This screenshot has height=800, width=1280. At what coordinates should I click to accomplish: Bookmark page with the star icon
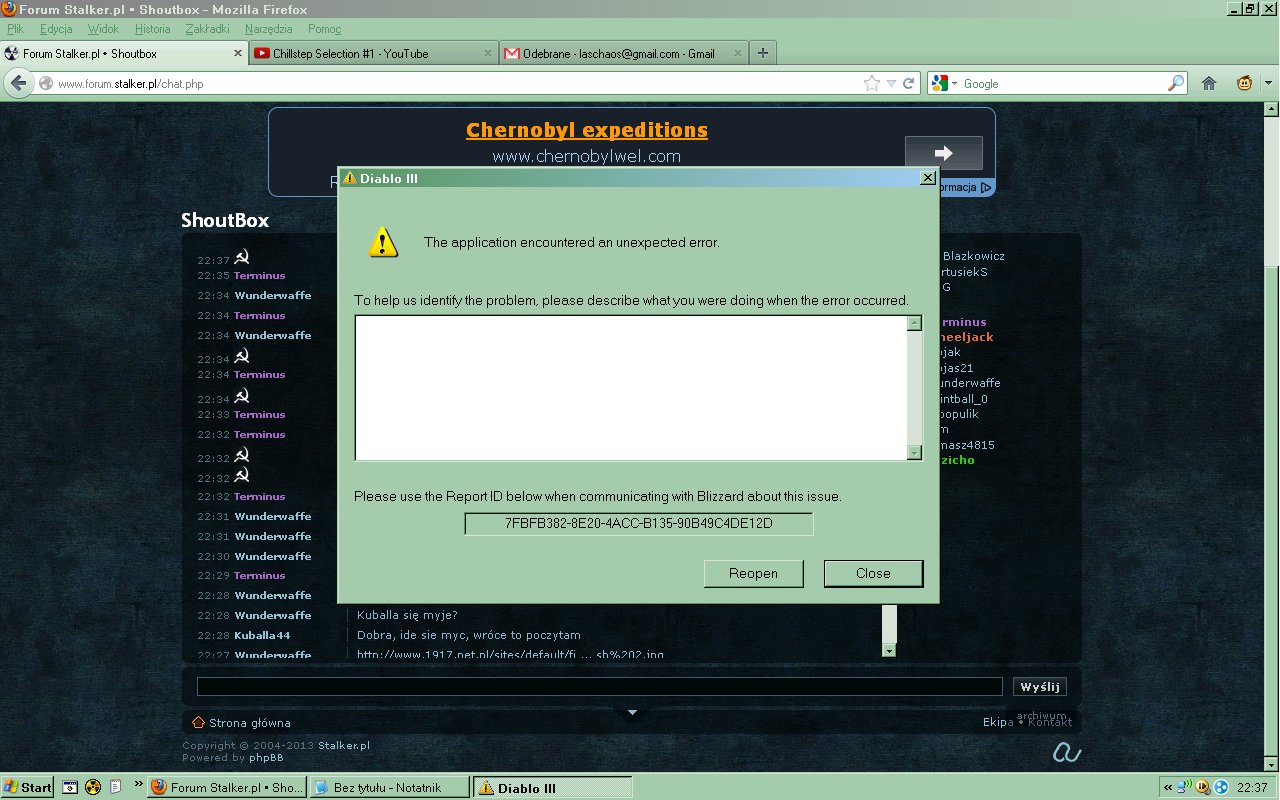872,84
